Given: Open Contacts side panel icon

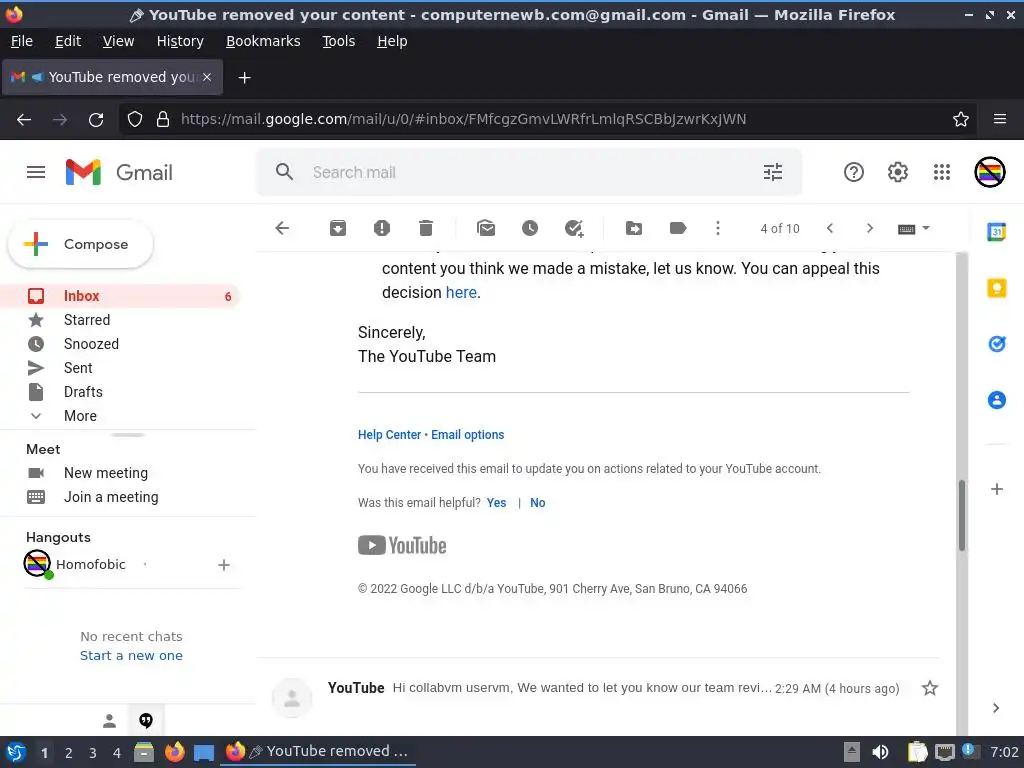Looking at the screenshot, I should [x=997, y=400].
